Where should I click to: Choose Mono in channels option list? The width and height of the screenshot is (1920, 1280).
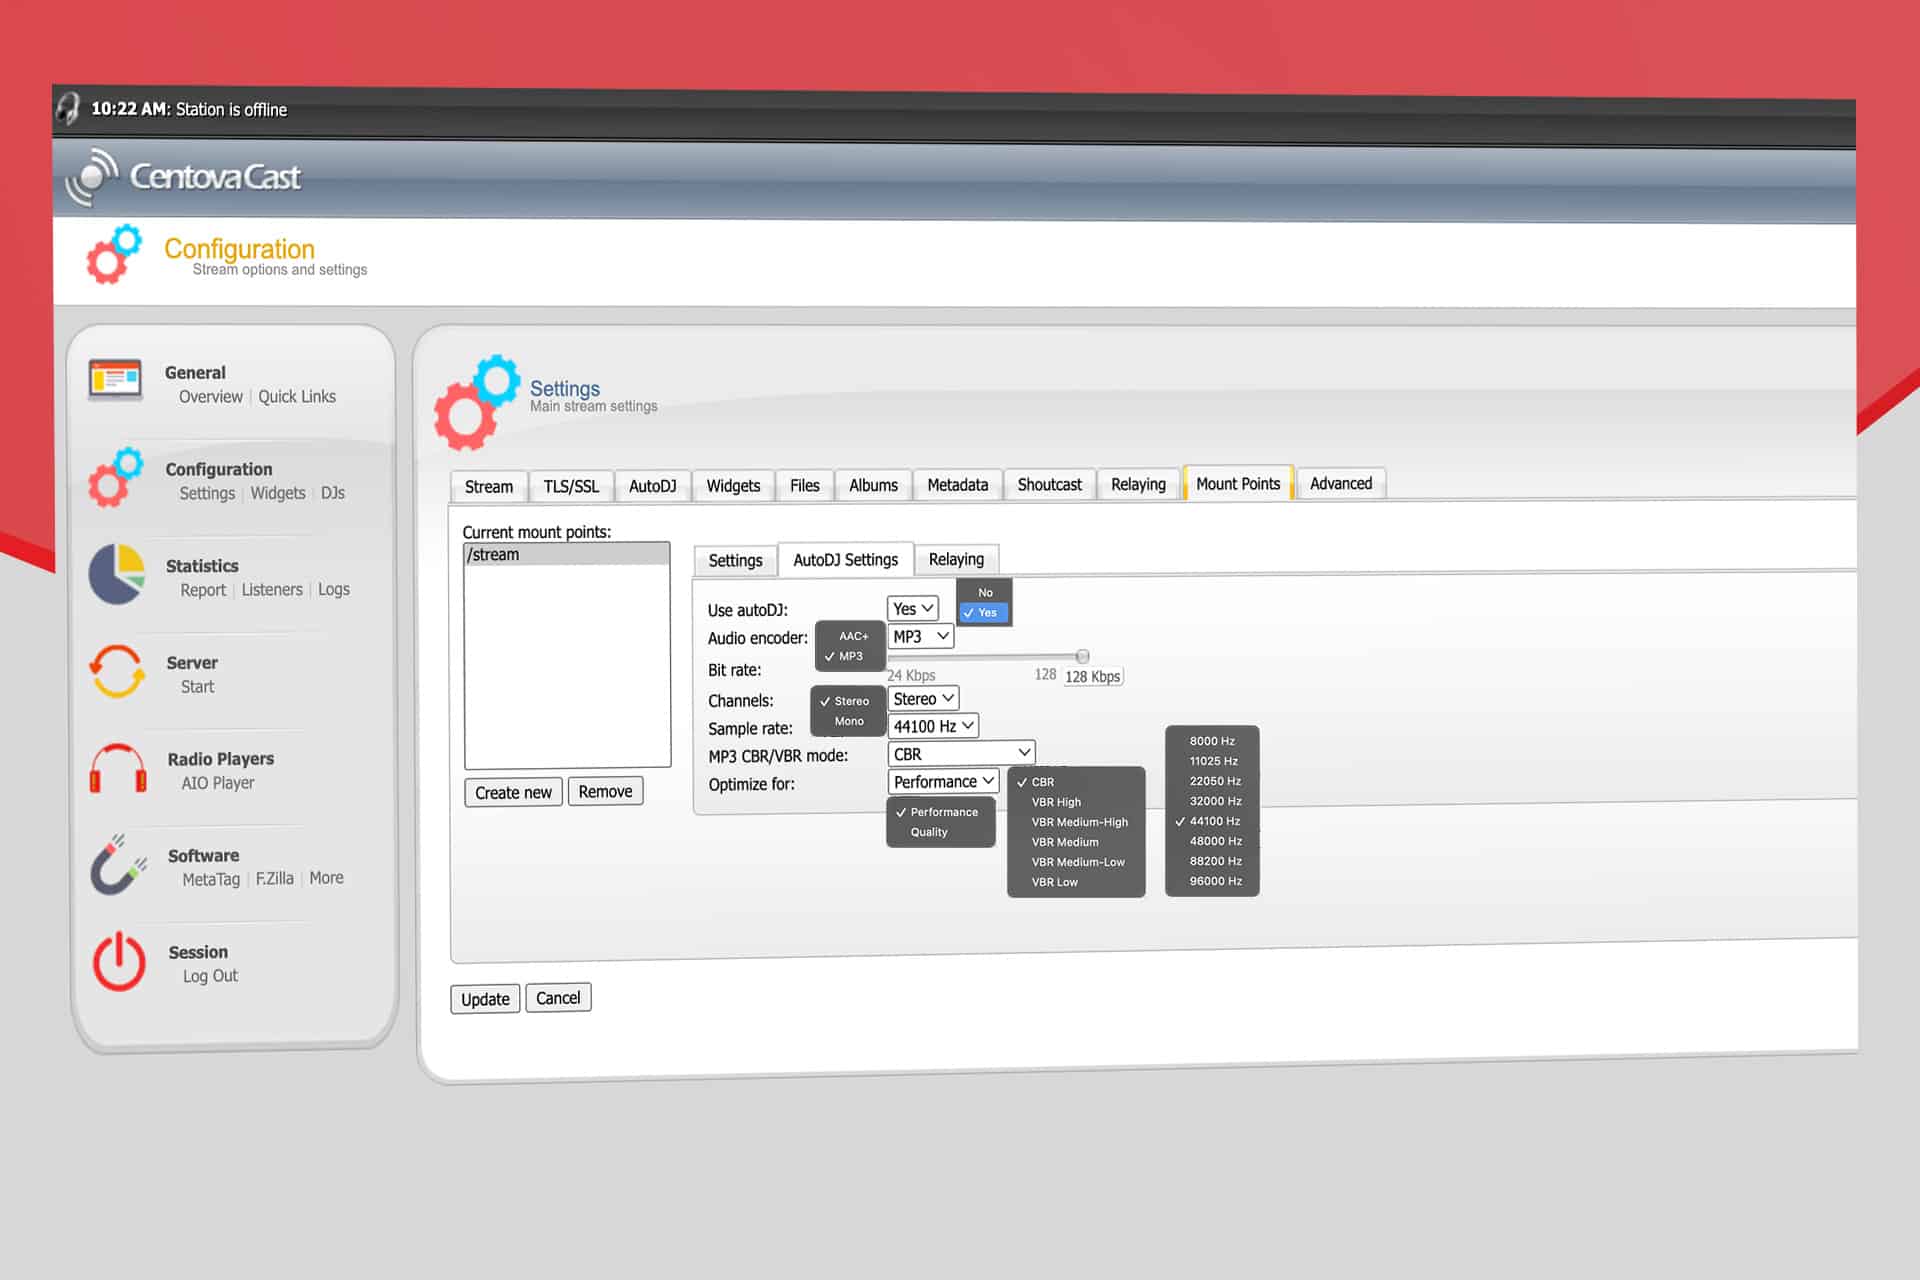[x=849, y=721]
